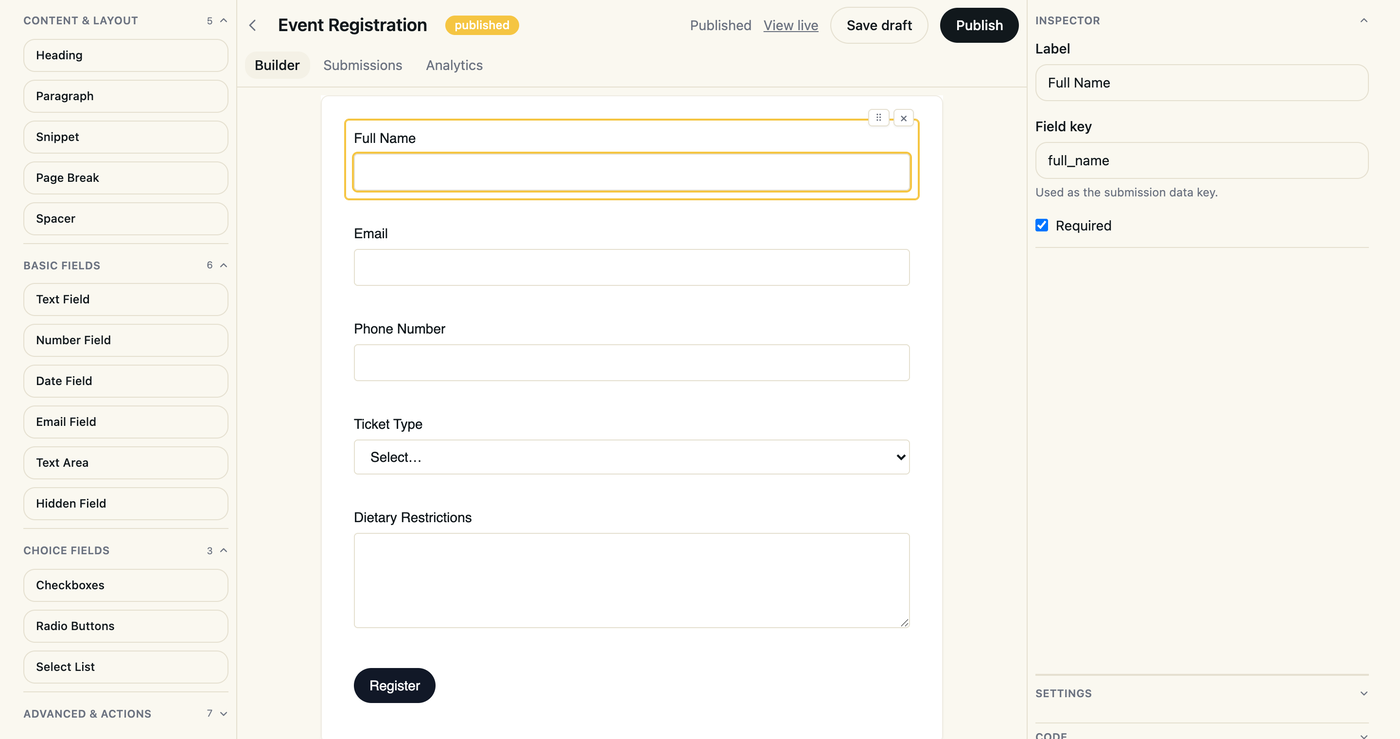Click the Phone Number input field
The height and width of the screenshot is (739, 1400).
(x=632, y=362)
